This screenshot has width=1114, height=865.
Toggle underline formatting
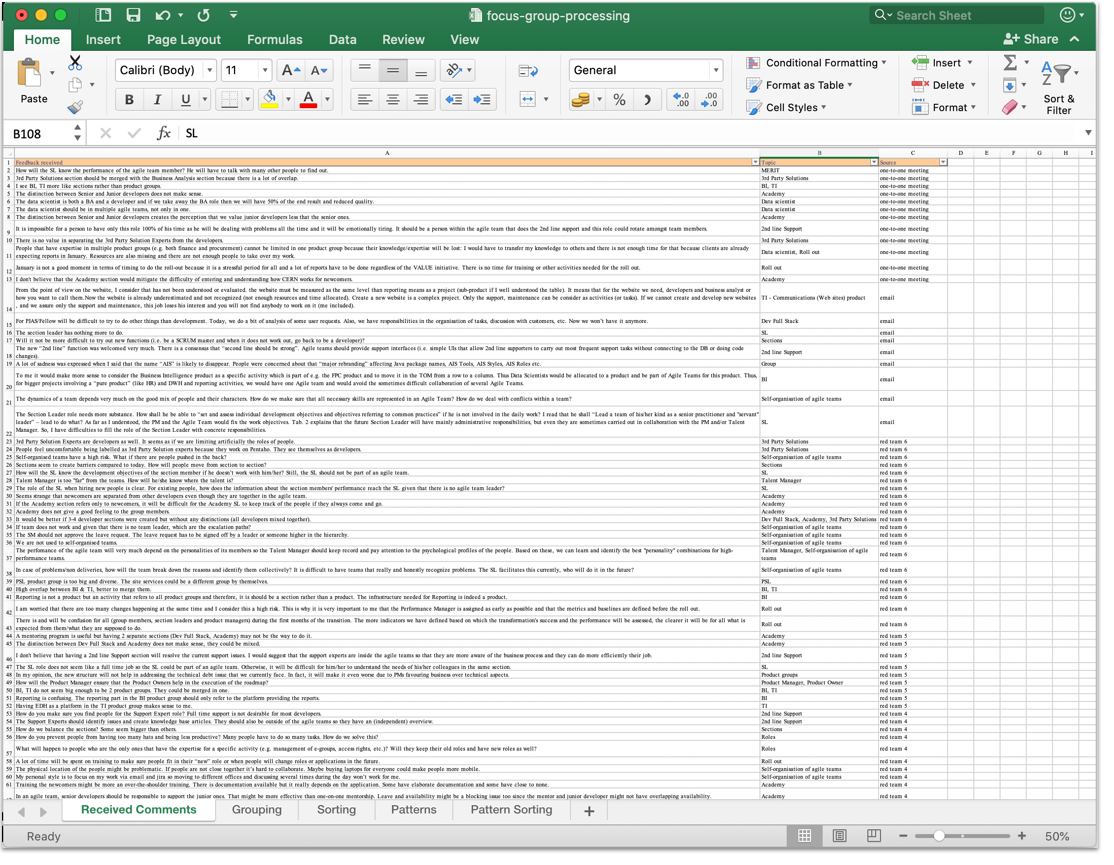pos(185,99)
